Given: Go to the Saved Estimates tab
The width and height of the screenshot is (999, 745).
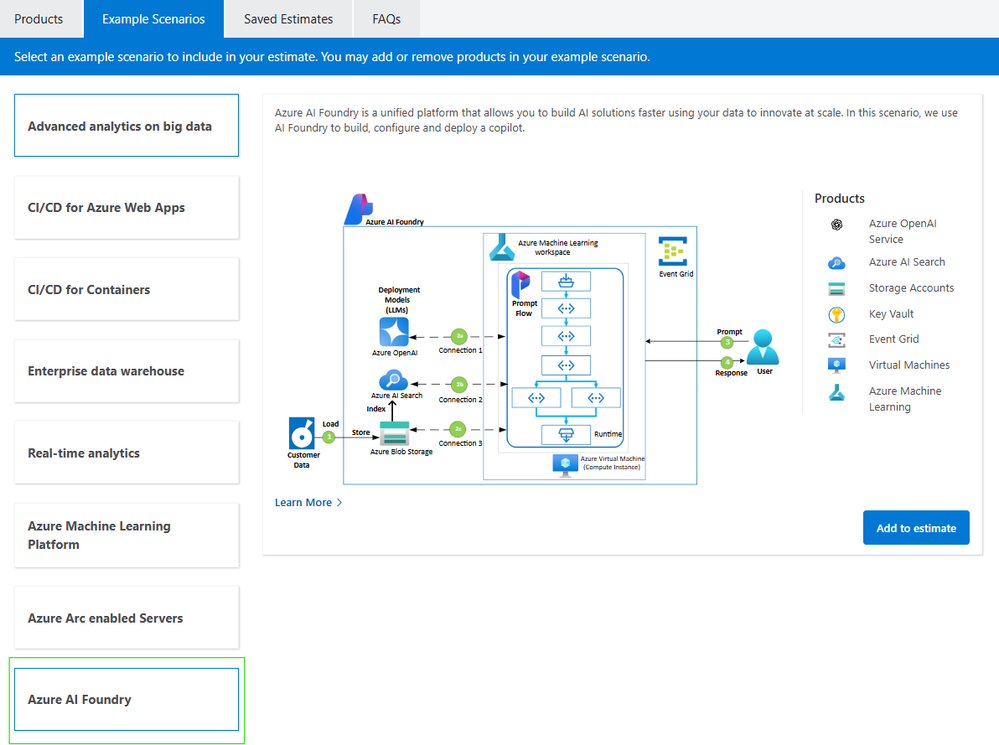Looking at the screenshot, I should (x=288, y=19).
